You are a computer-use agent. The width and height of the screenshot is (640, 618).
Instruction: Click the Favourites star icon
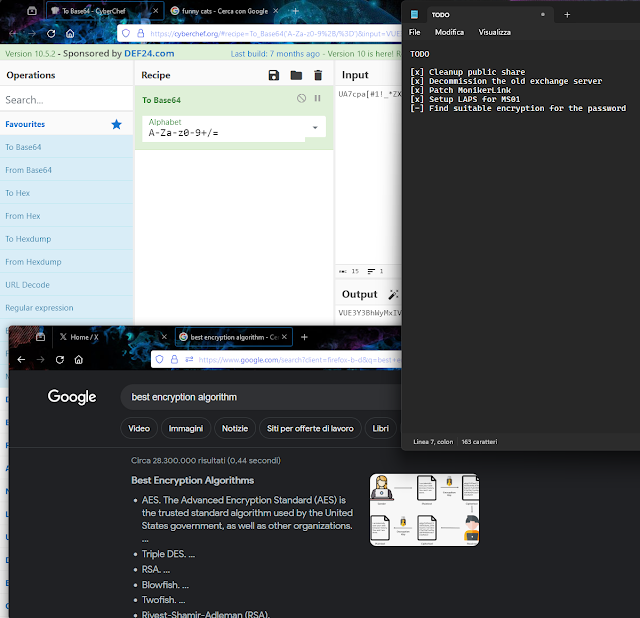click(117, 124)
